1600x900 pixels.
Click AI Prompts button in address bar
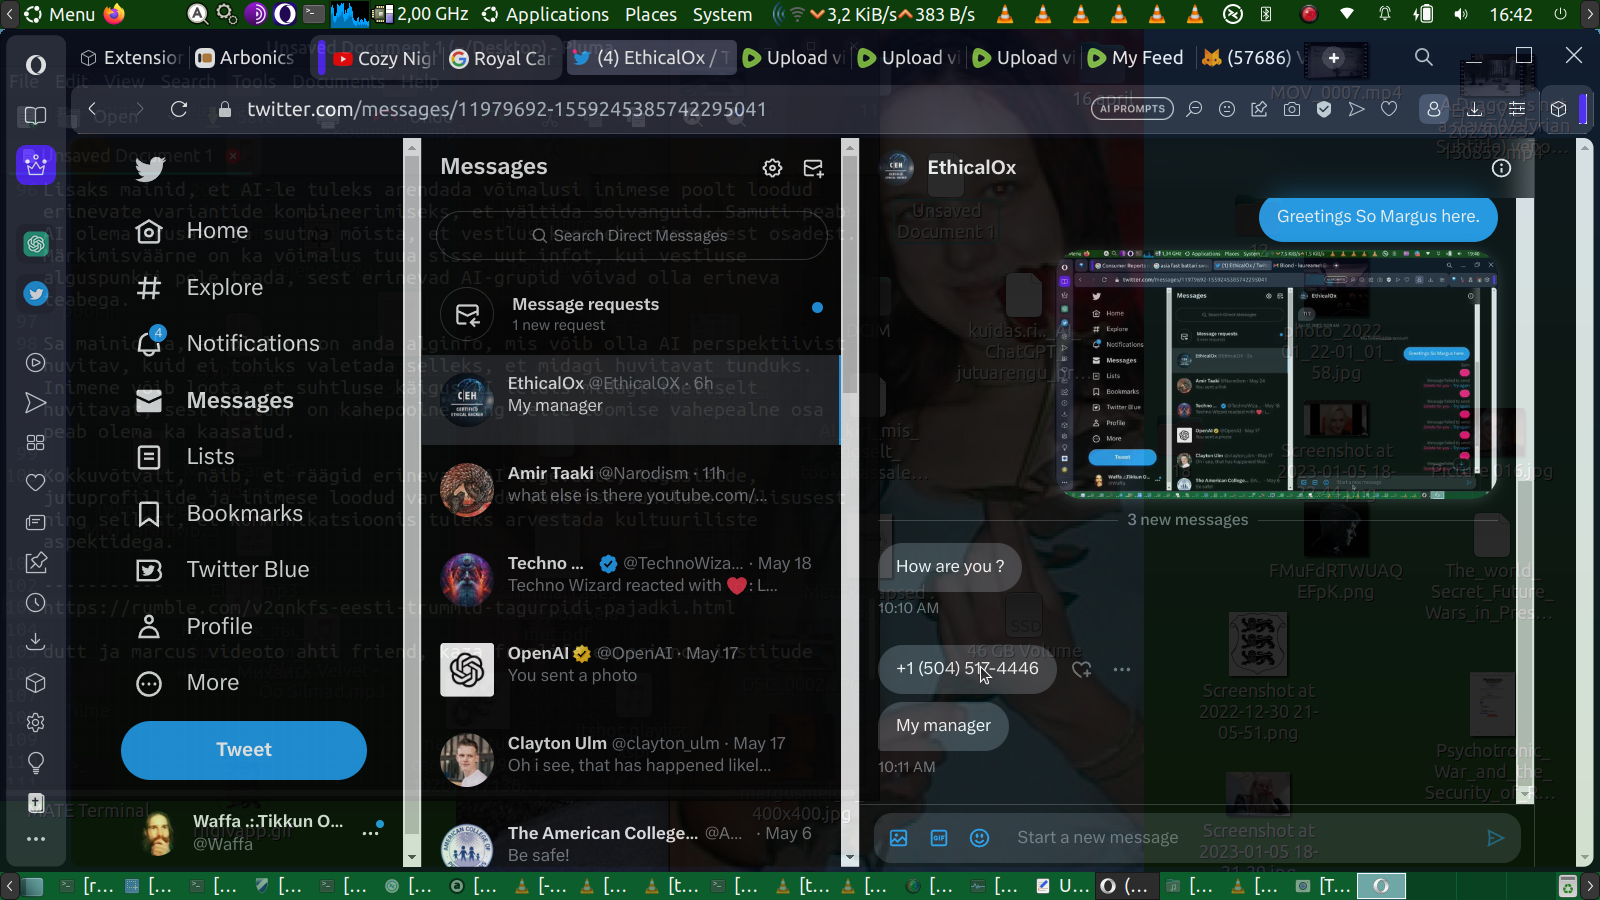(1133, 109)
